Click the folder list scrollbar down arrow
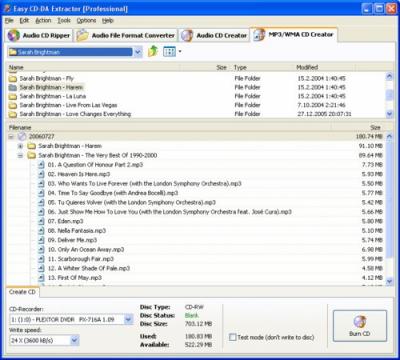Screen dimensions: 400x360 [x=389, y=114]
